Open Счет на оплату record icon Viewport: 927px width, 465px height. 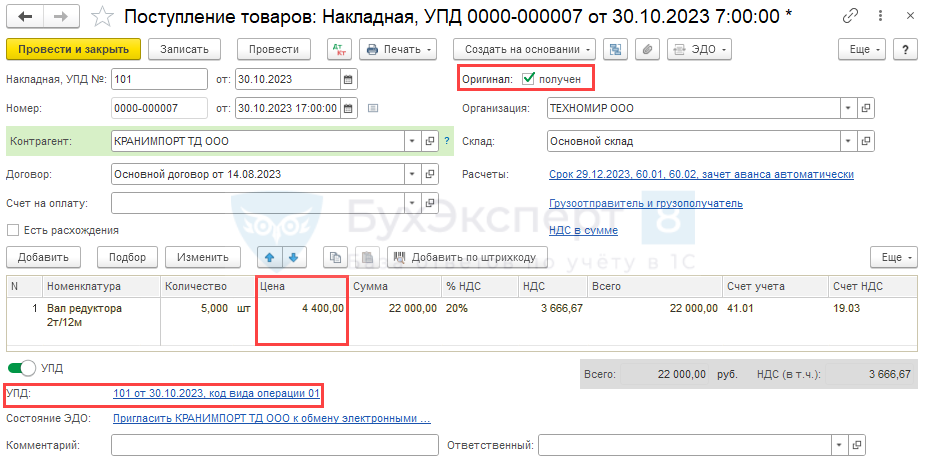[x=430, y=203]
